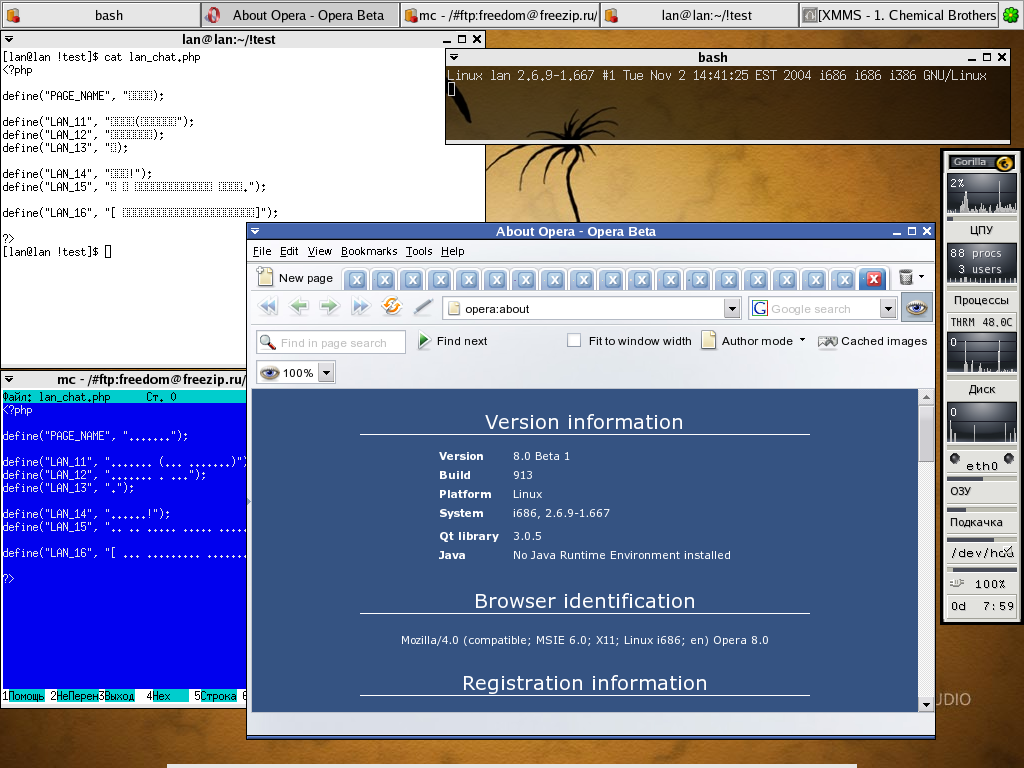Open Opera's Edit menu
The height and width of the screenshot is (768, 1024).
[x=289, y=251]
